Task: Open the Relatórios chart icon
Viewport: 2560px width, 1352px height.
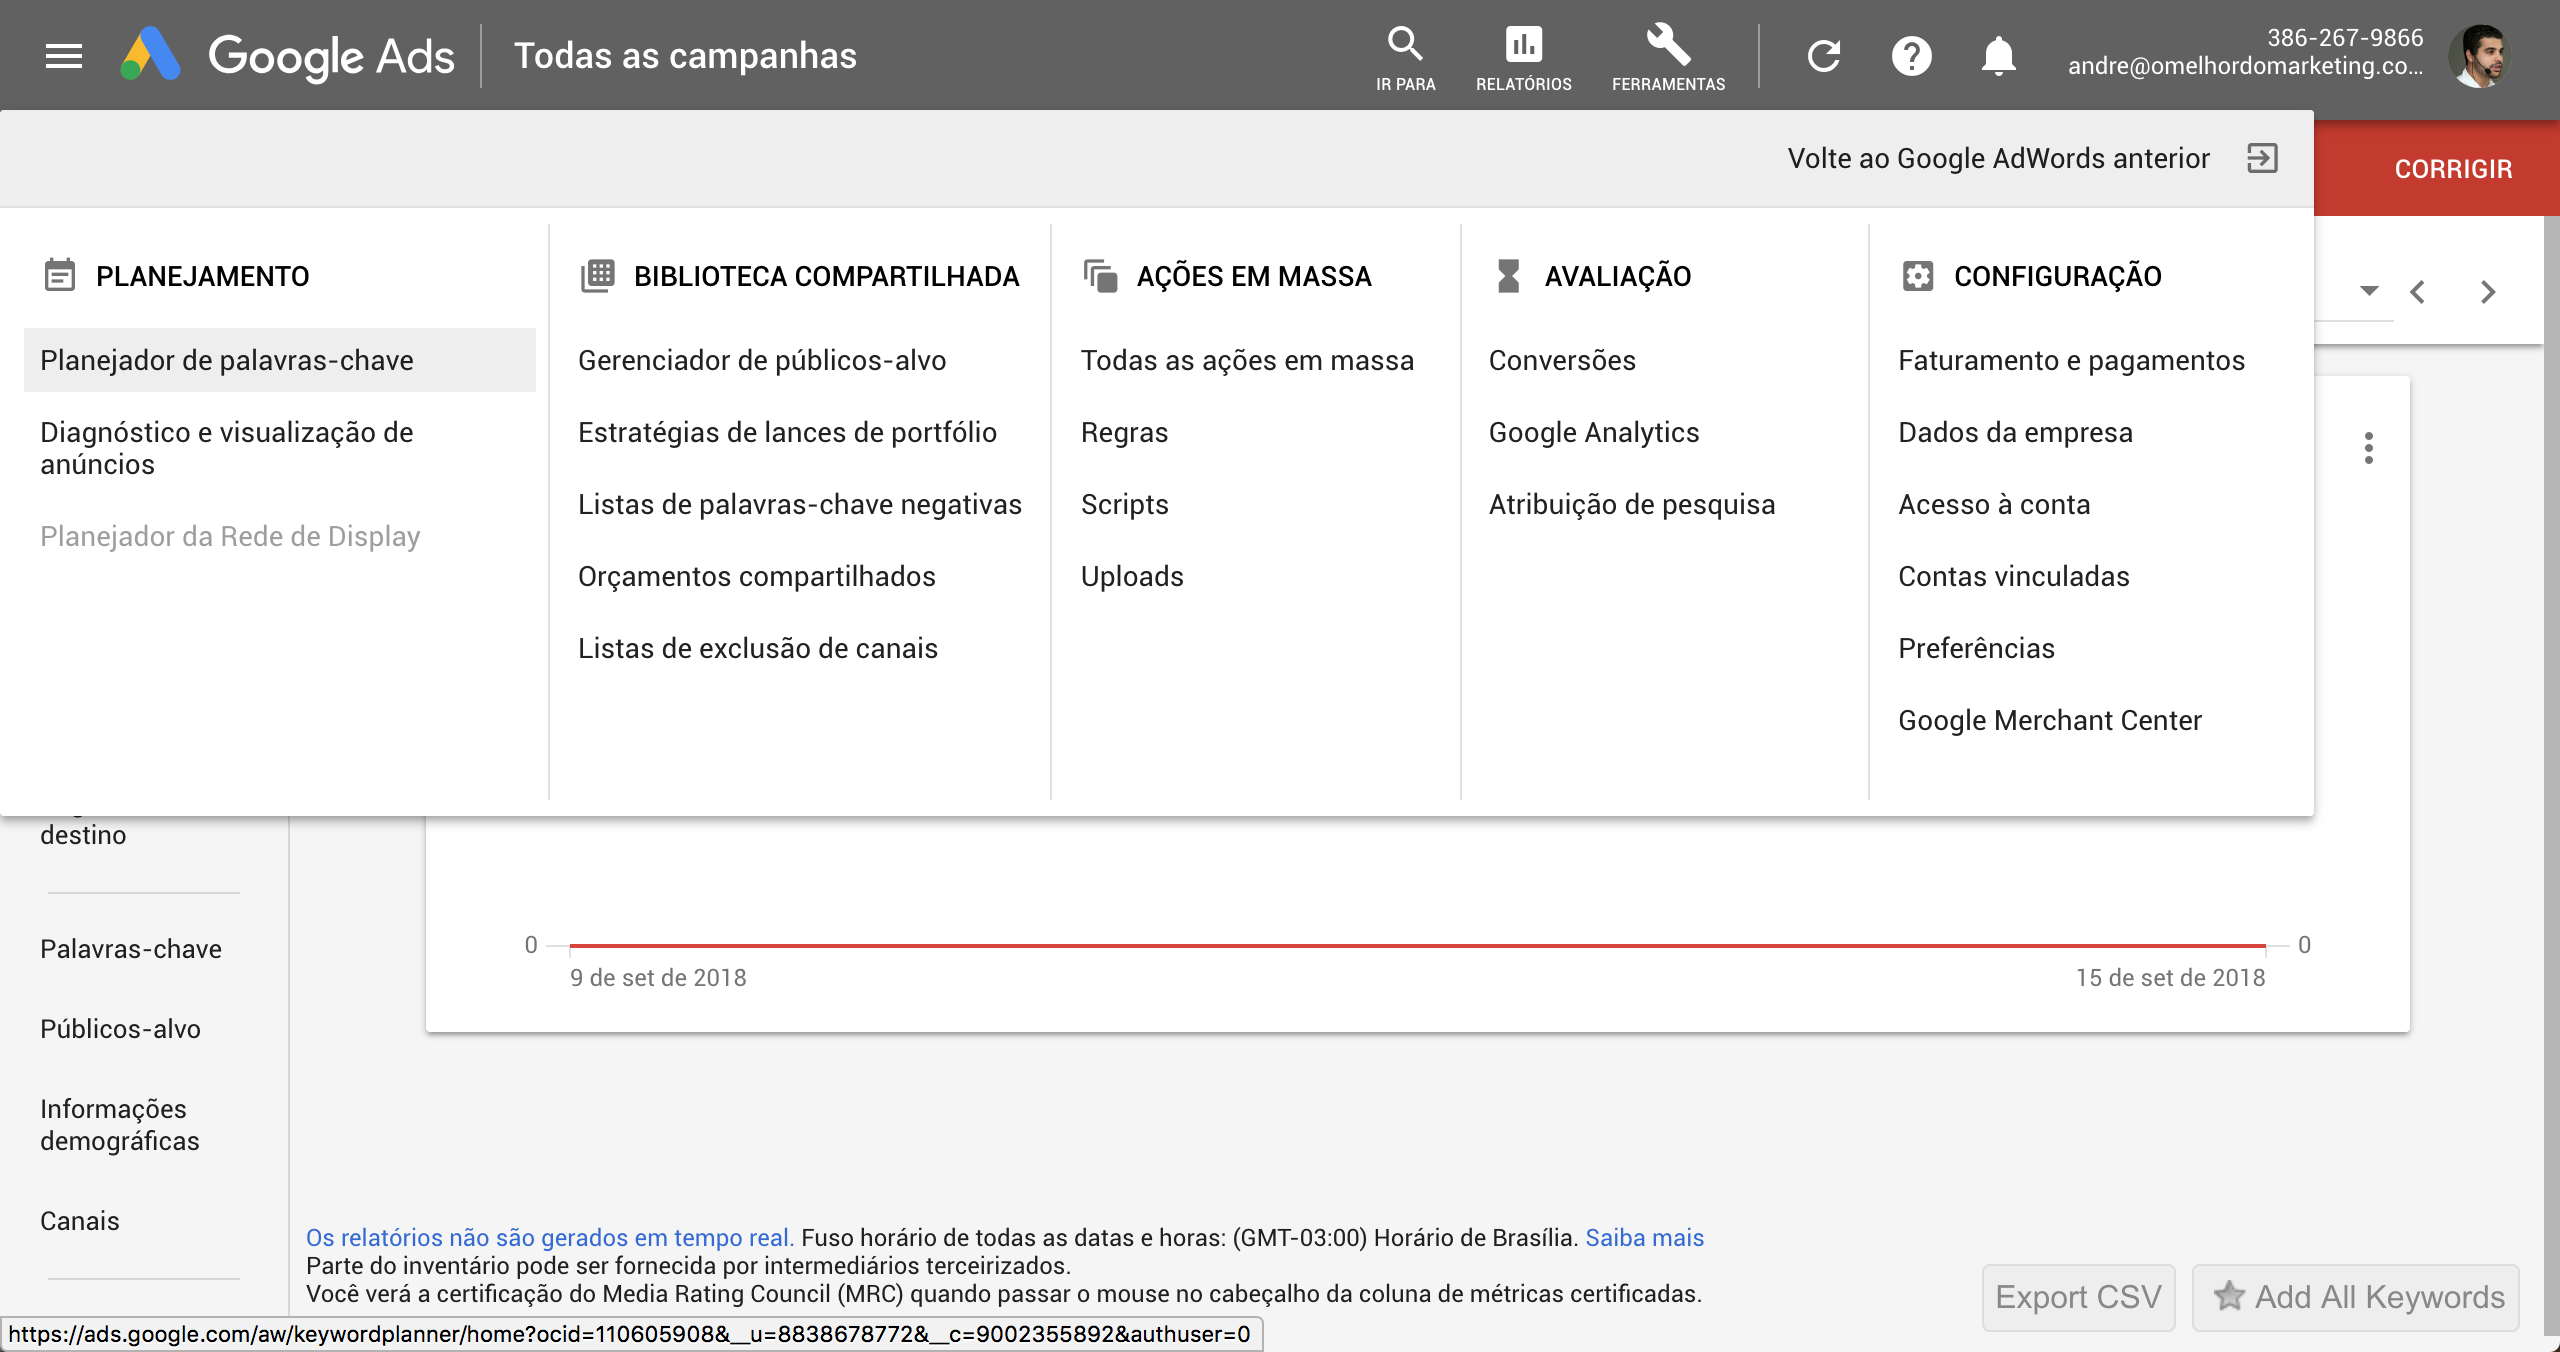Action: pyautogui.click(x=1523, y=45)
